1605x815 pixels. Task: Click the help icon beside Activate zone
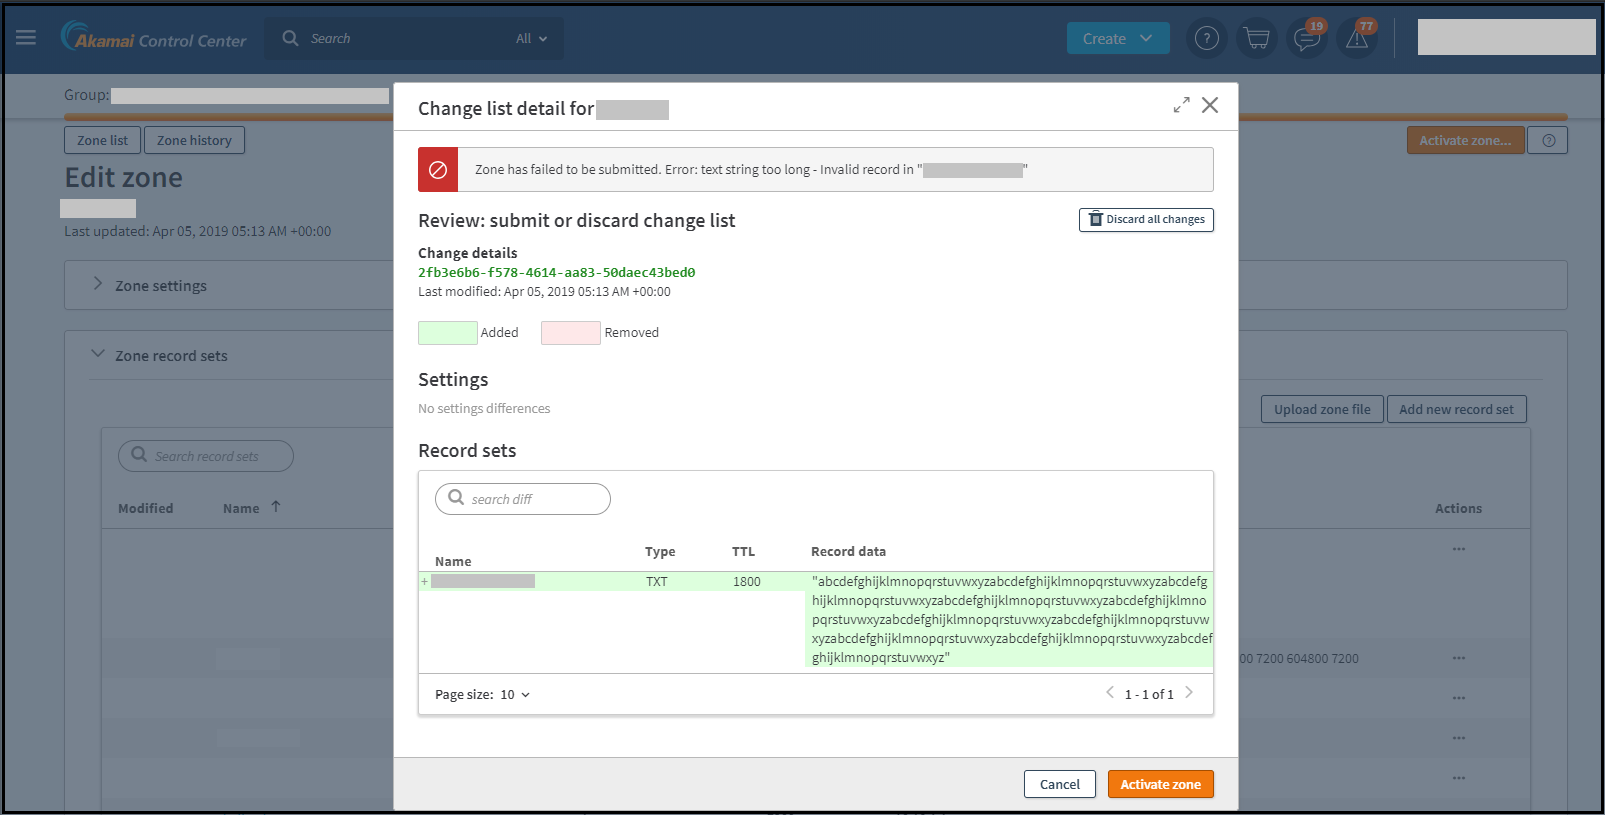pyautogui.click(x=1548, y=141)
